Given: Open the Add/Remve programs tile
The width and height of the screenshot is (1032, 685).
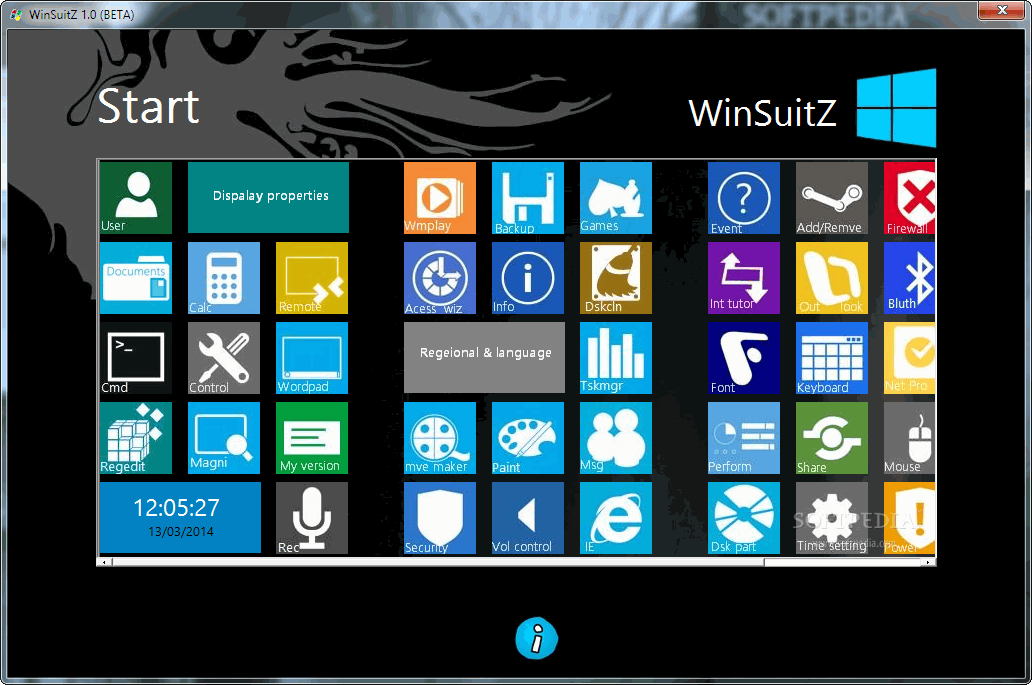Looking at the screenshot, I should pyautogui.click(x=832, y=197).
